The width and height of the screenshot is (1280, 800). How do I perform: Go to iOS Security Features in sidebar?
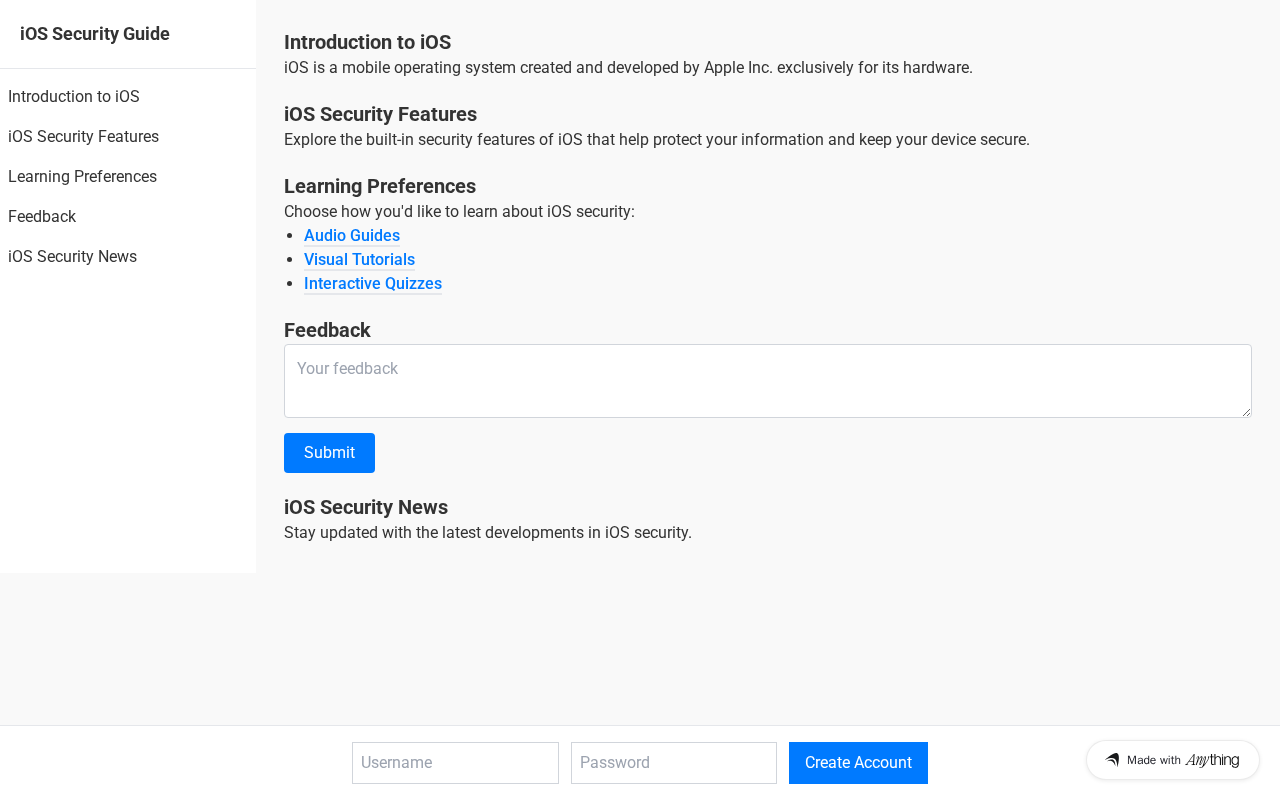(83, 137)
